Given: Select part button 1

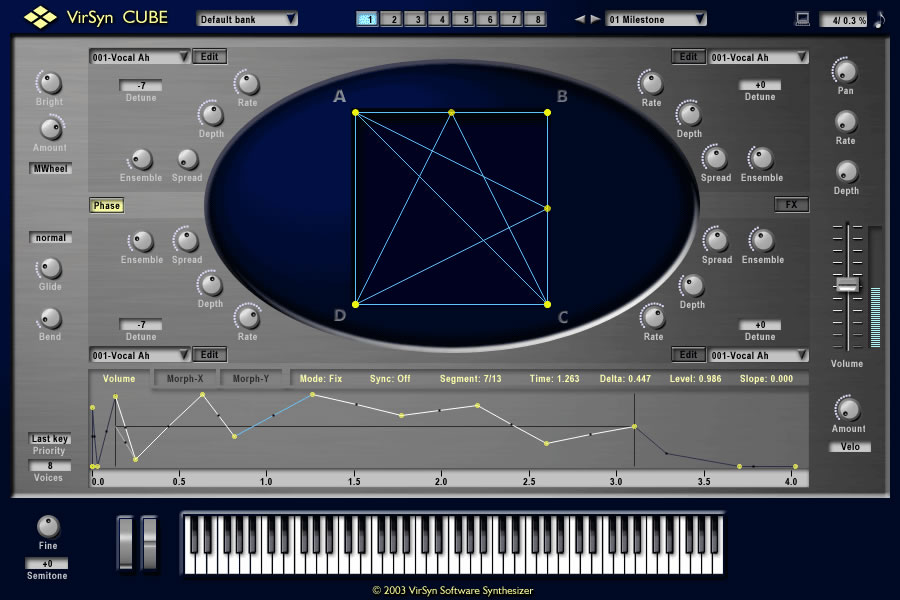Looking at the screenshot, I should point(367,19).
